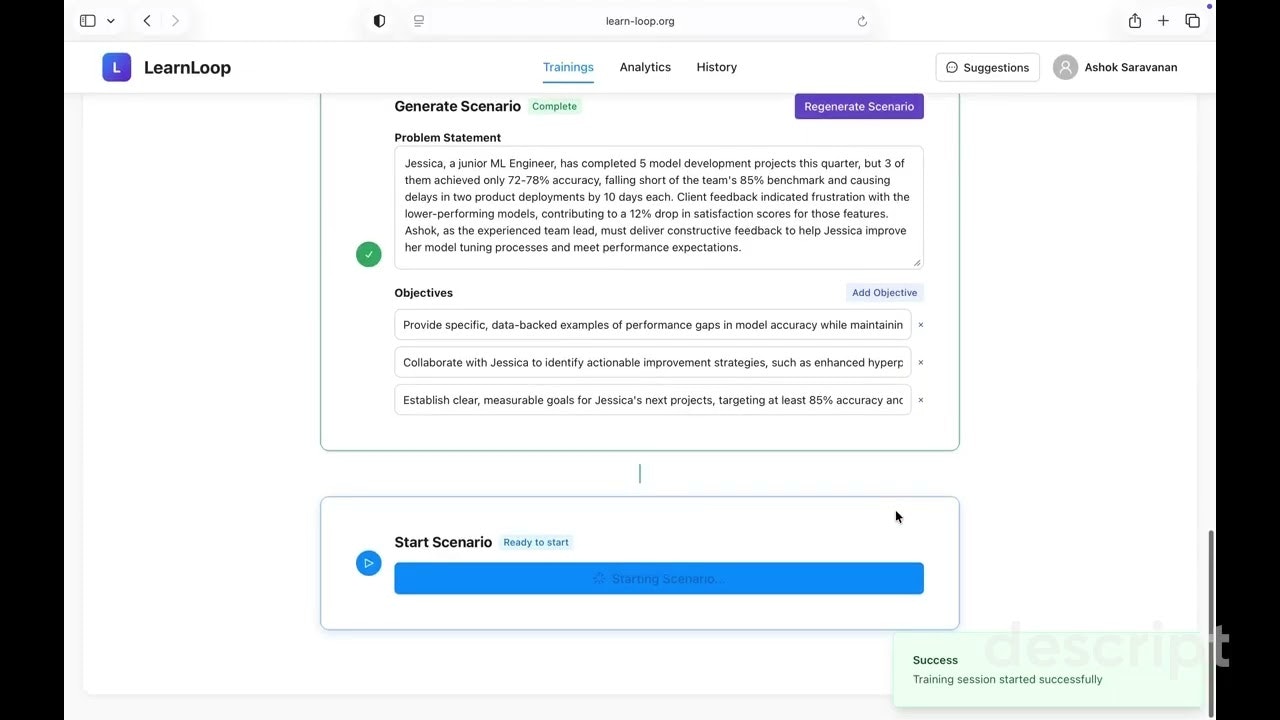Click the Regenerate Scenario button
The height and width of the screenshot is (720, 1280).
point(858,106)
